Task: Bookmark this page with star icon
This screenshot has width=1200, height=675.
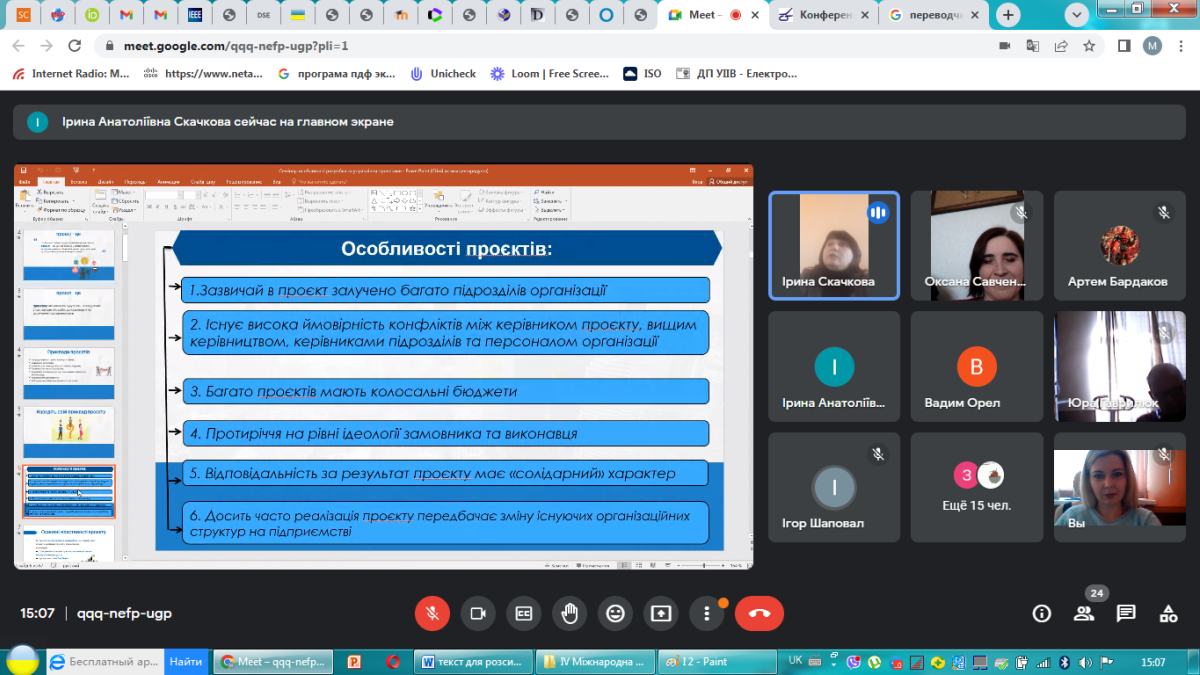Action: [1089, 46]
